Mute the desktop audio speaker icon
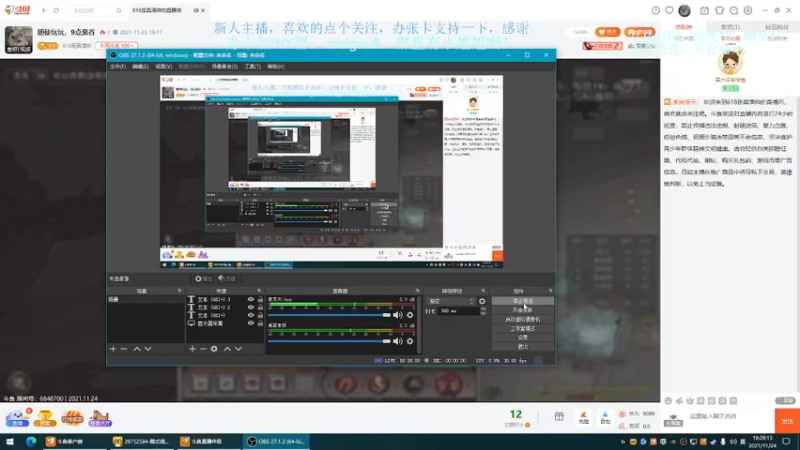 (x=398, y=341)
